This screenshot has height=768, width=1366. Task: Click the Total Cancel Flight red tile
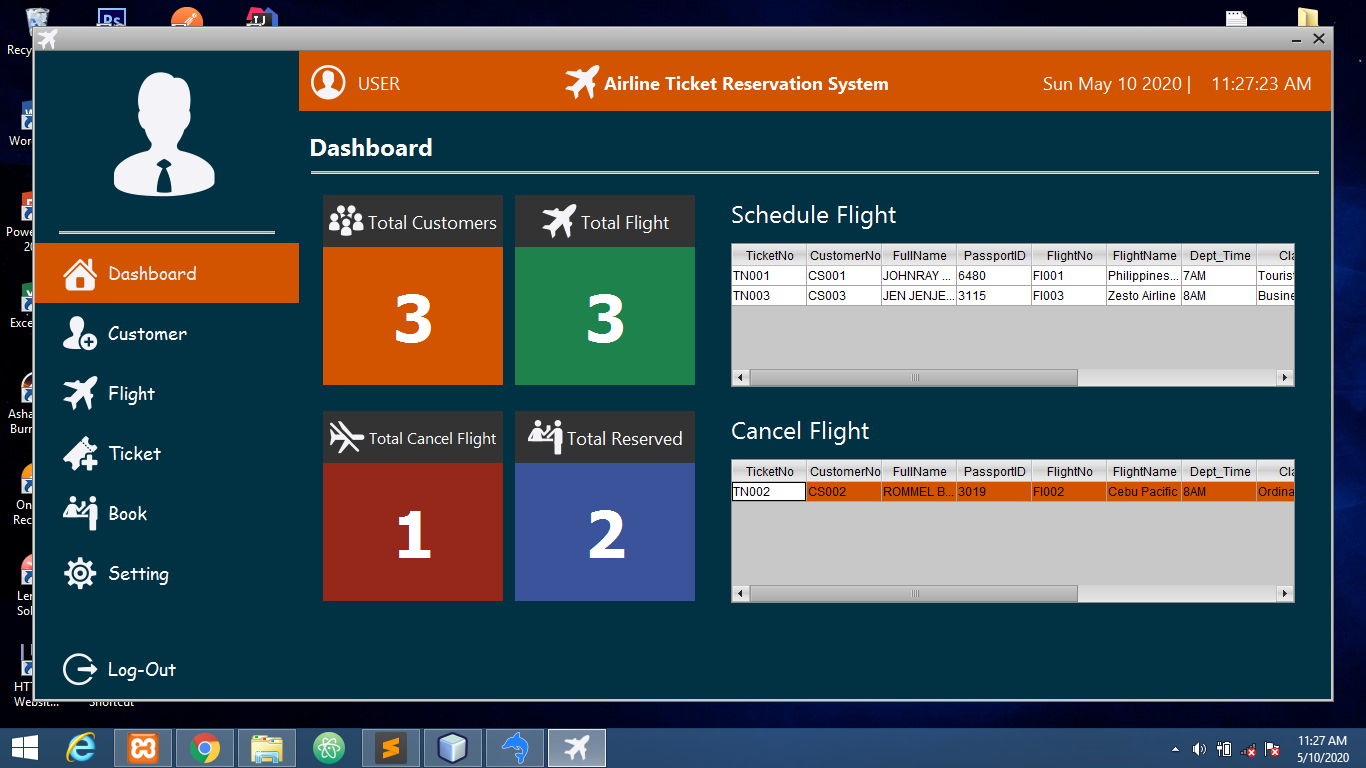tap(412, 531)
